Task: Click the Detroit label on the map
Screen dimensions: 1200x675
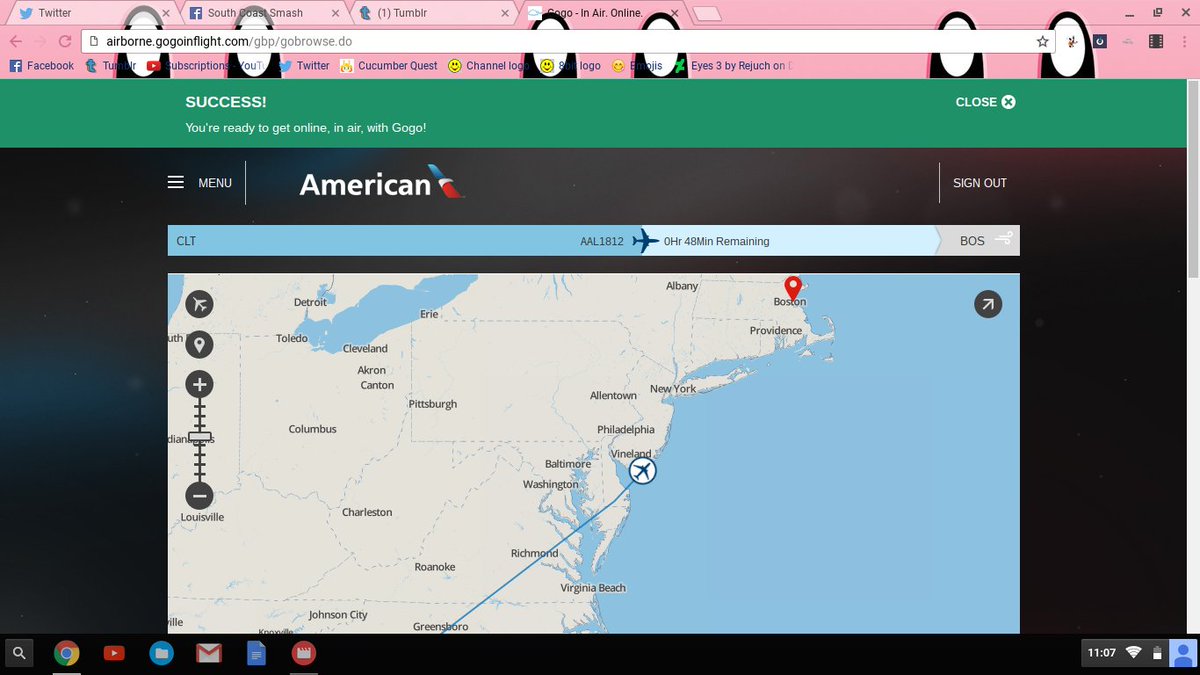Action: [310, 302]
